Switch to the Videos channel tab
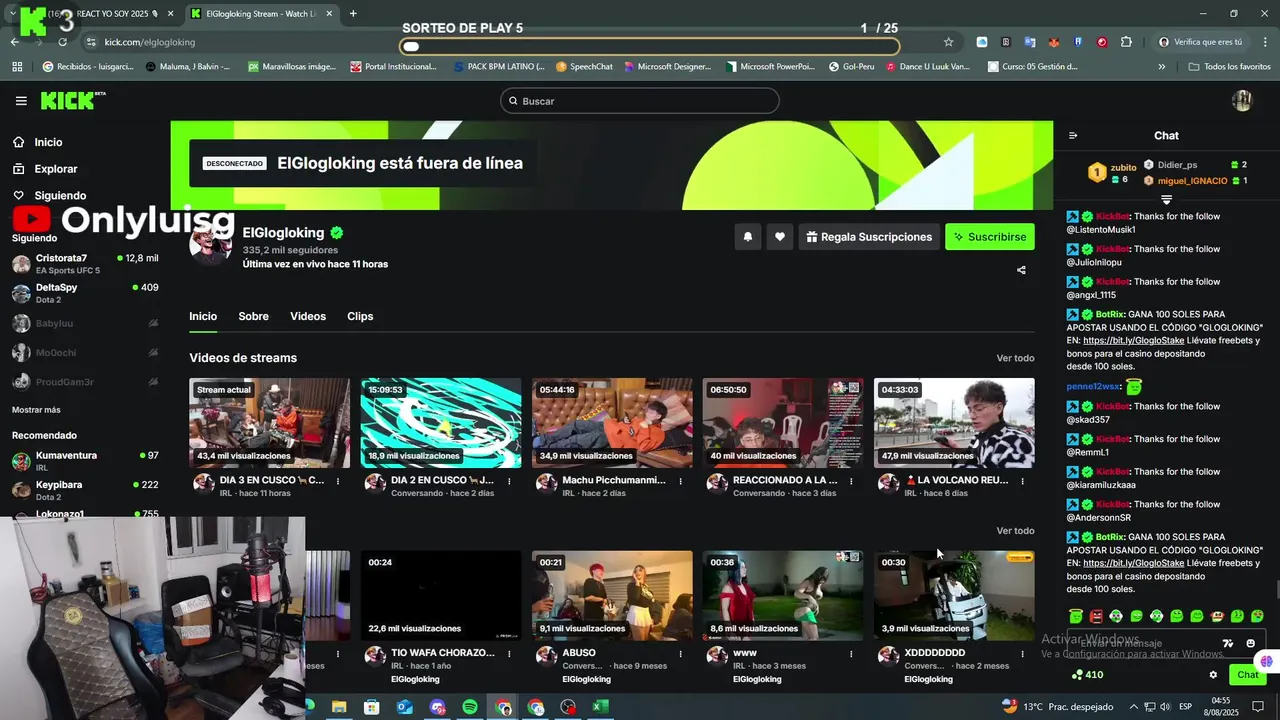1280x720 pixels. 308,316
